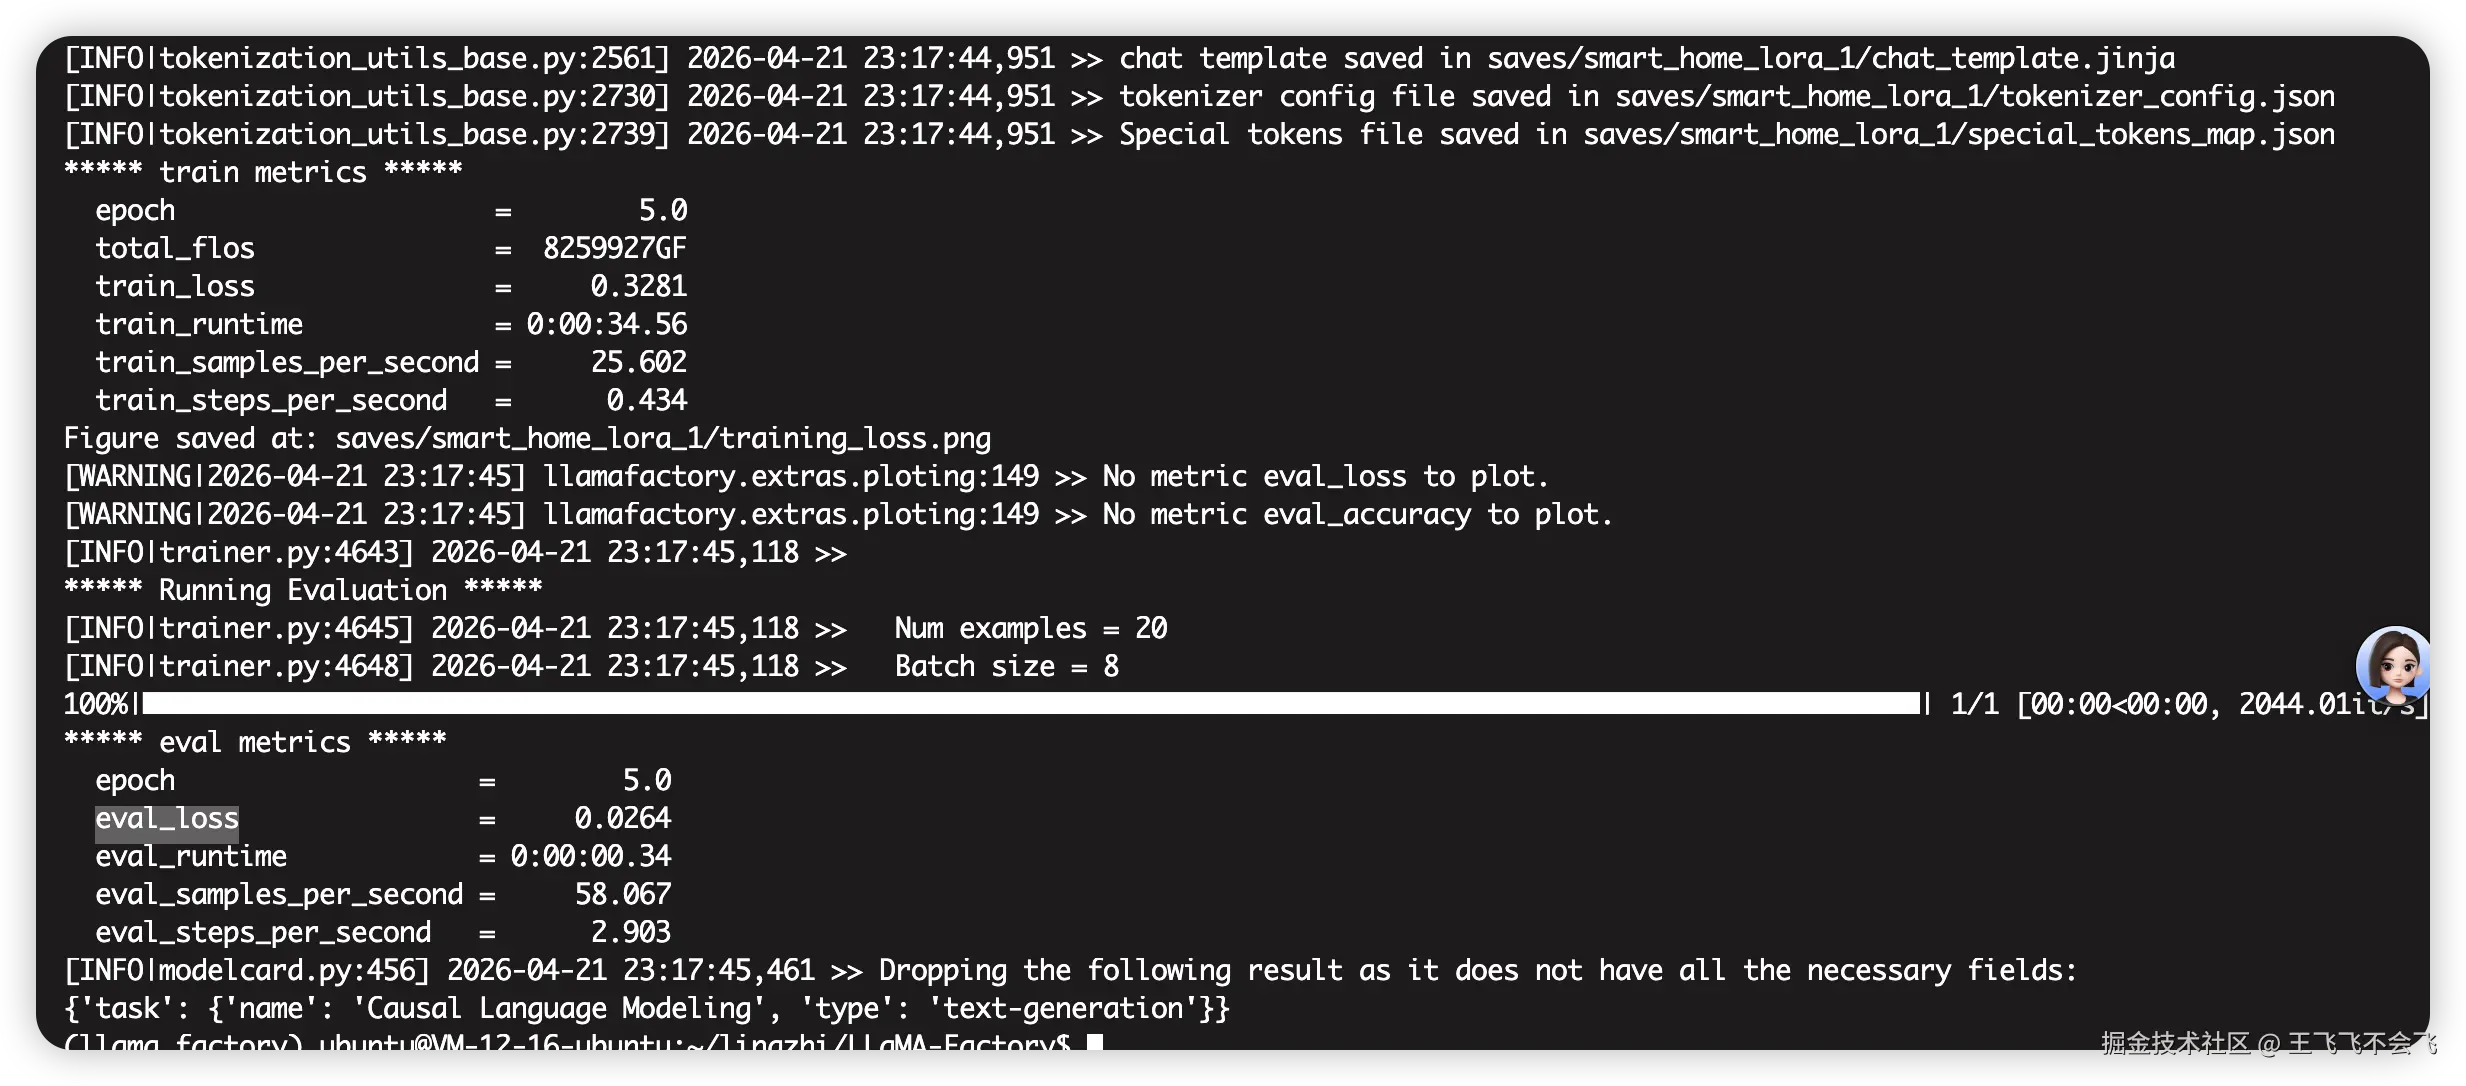Click the 'No metric eval_loss to plot' warning
Viewport: 2466px width, 1086px height.
point(1325,477)
